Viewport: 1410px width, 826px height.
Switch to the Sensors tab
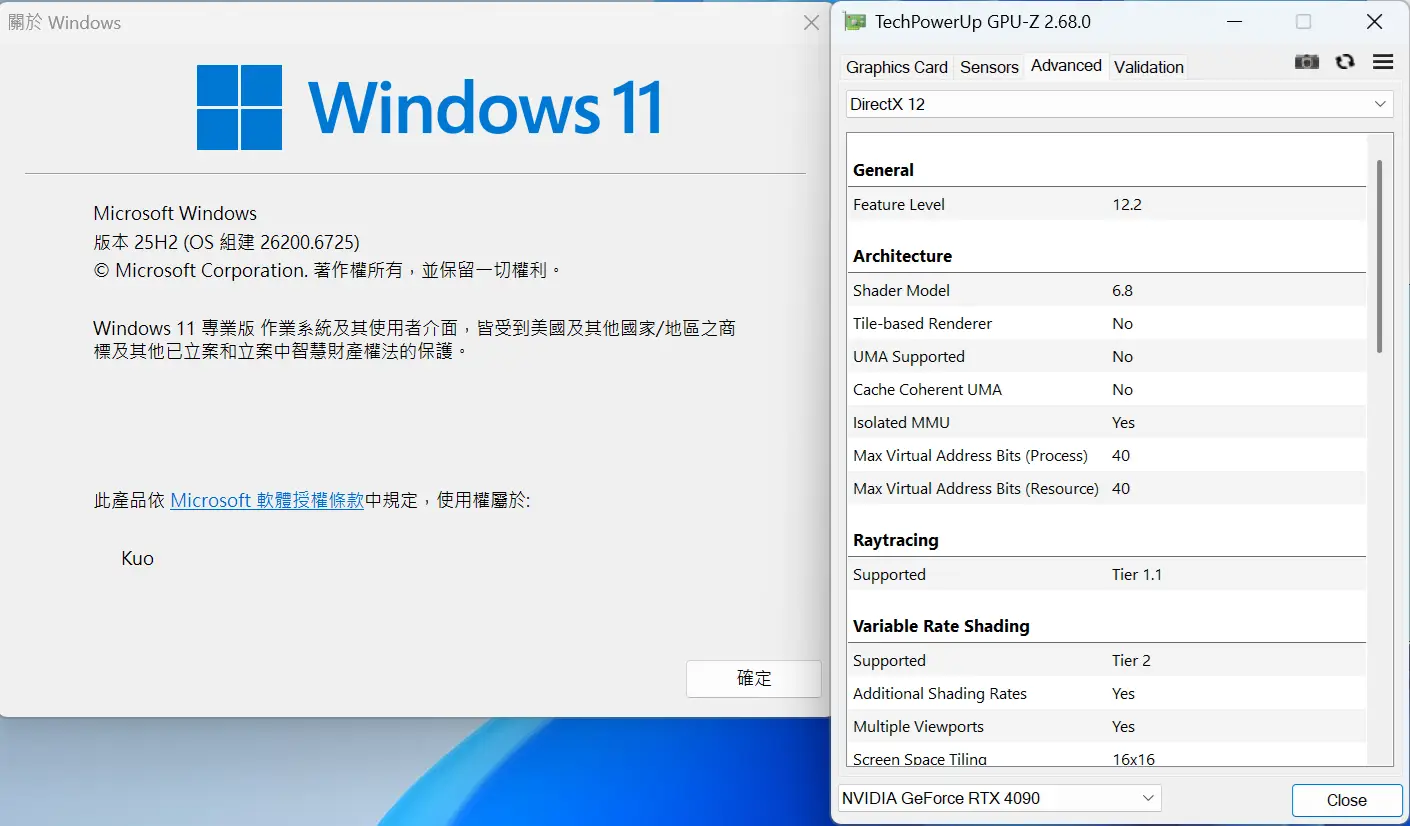(988, 67)
